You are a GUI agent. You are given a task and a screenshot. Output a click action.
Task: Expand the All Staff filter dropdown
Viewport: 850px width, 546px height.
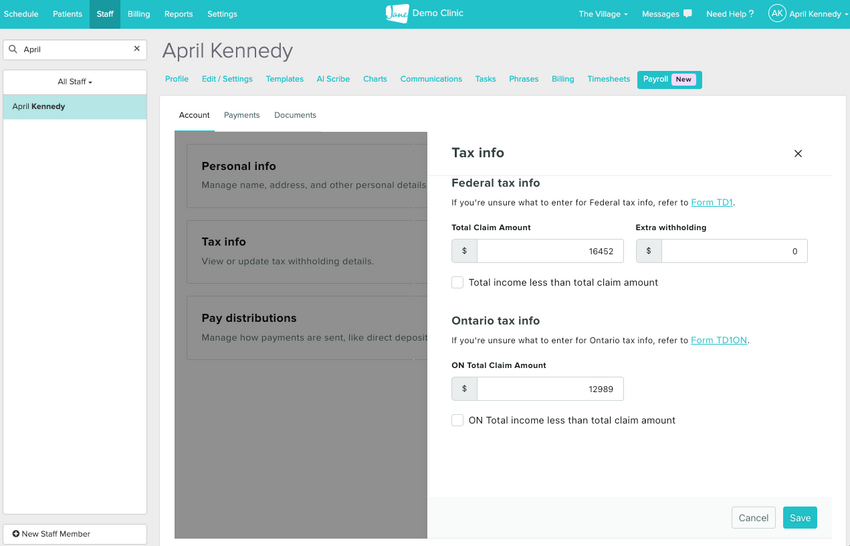75,82
